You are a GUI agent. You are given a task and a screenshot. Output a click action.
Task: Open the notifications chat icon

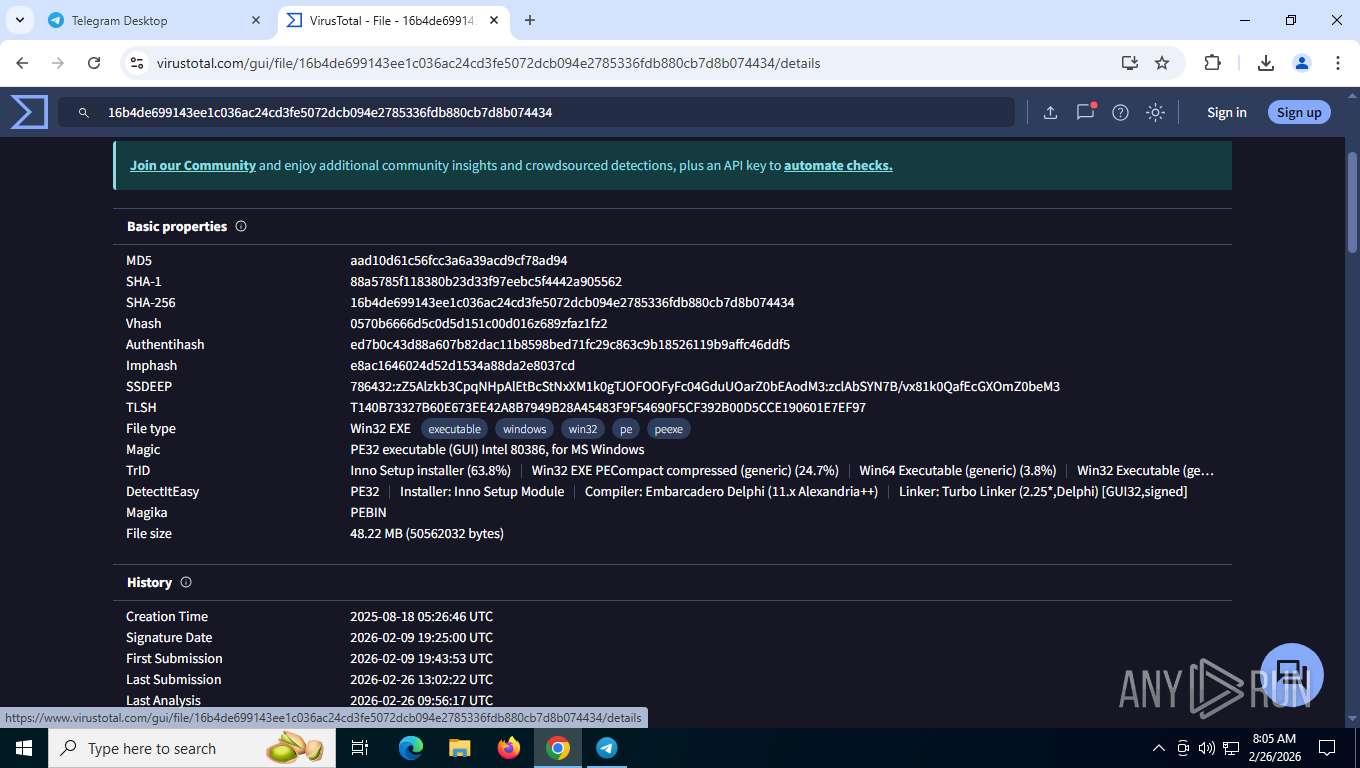click(x=1085, y=112)
